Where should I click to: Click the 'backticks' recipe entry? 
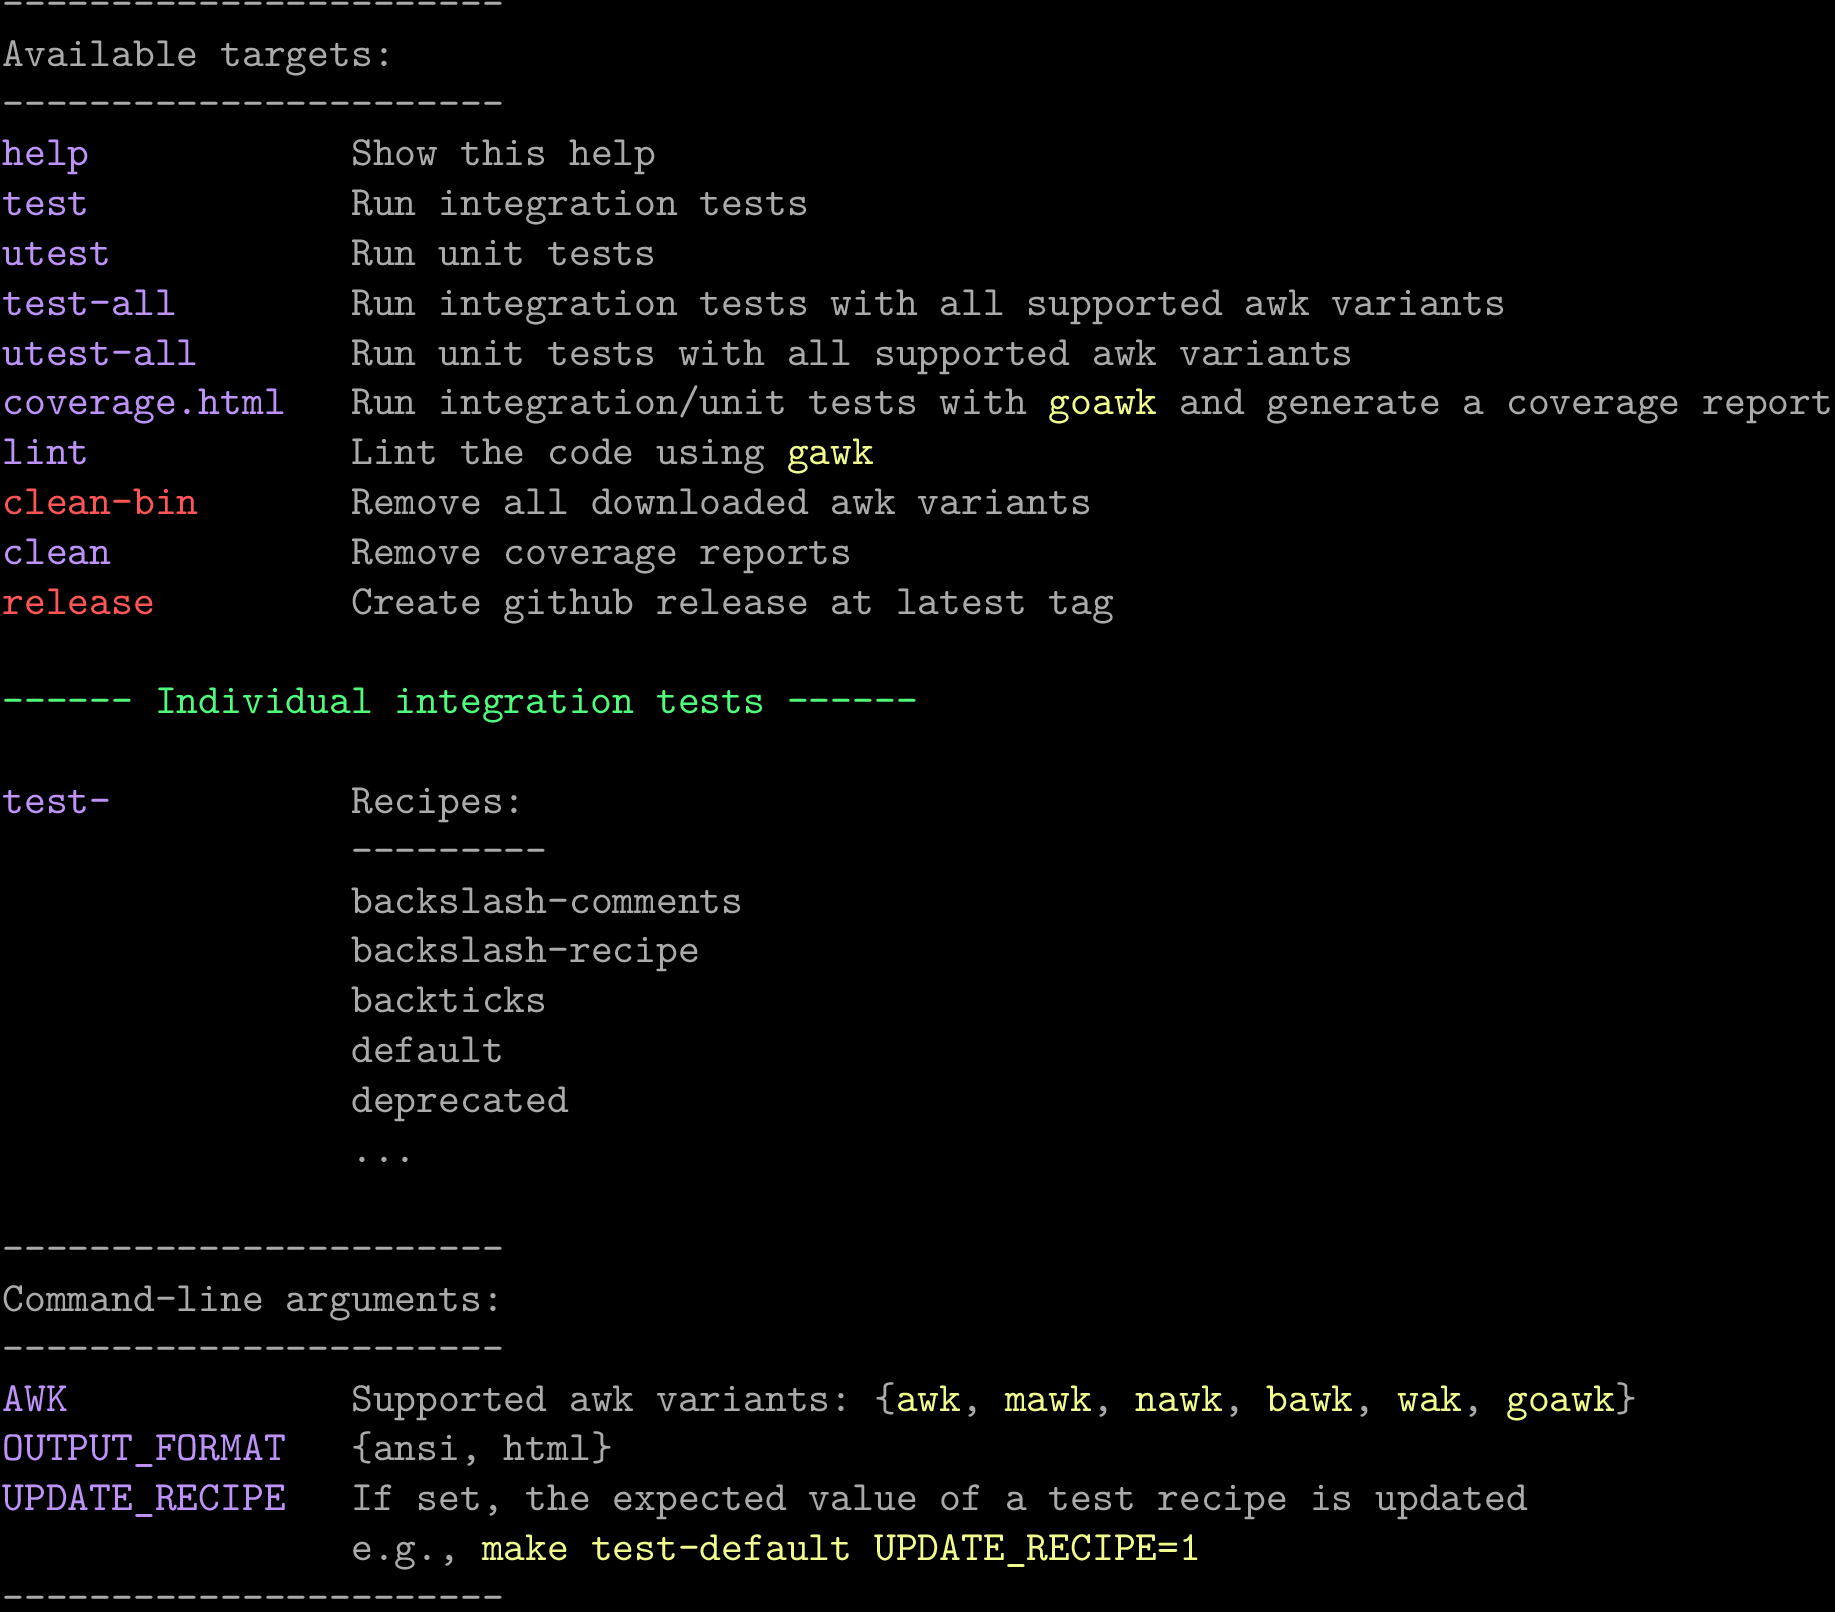(x=448, y=1001)
